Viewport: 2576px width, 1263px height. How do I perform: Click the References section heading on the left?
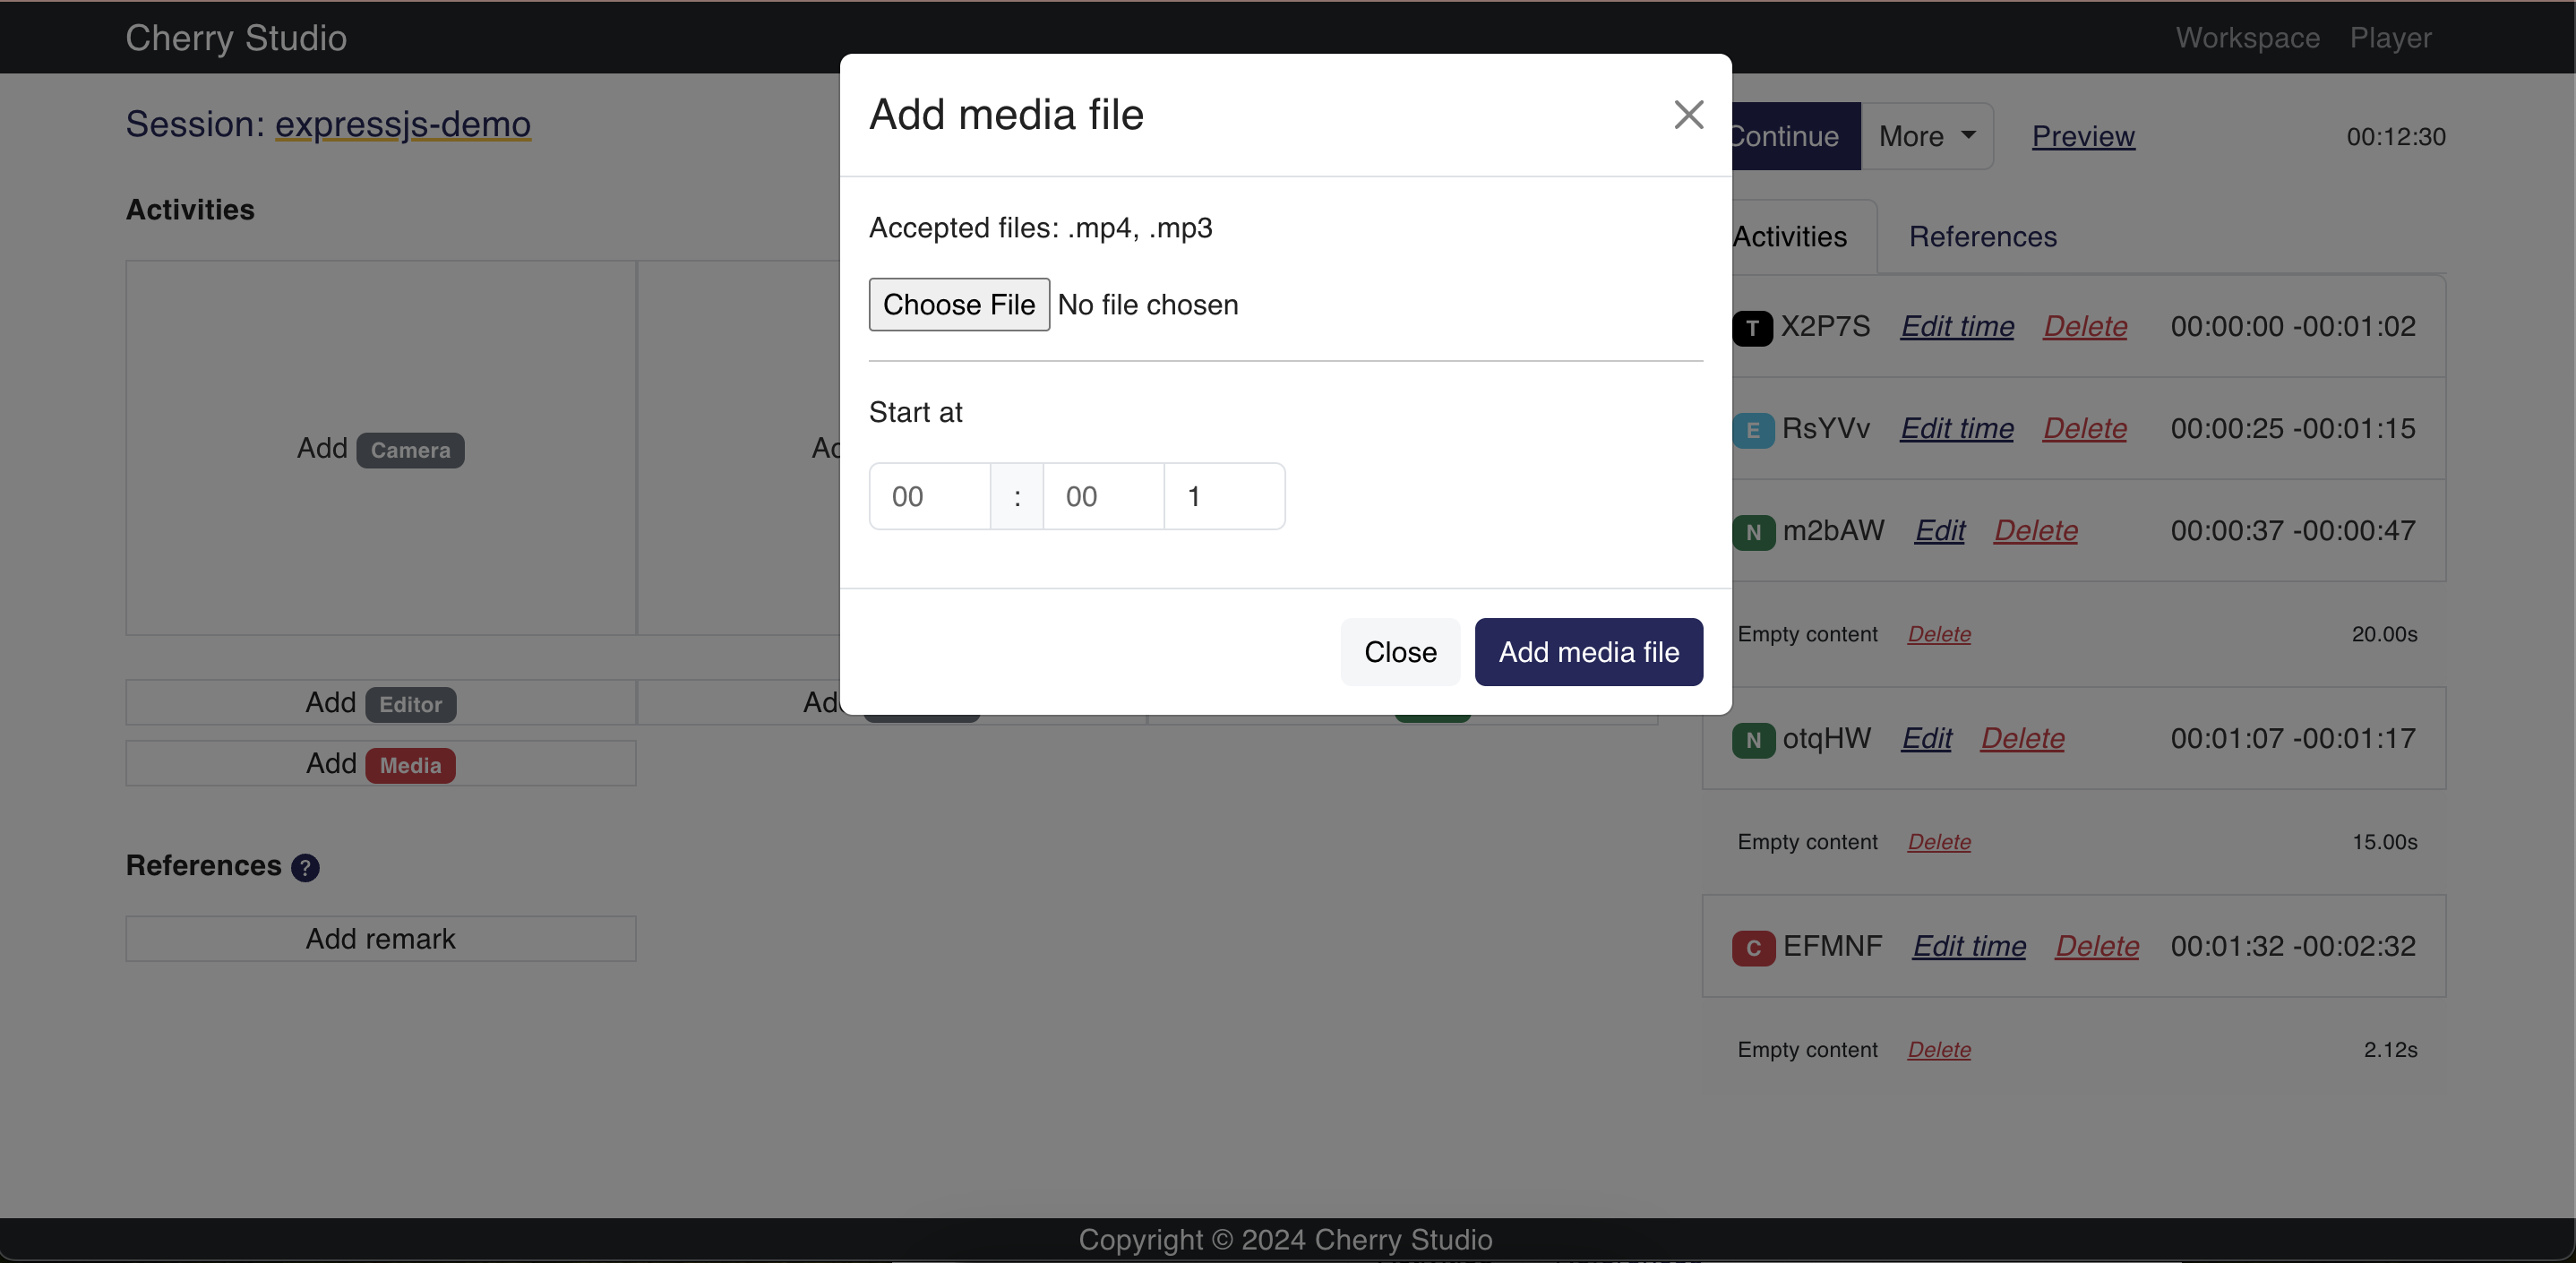point(203,866)
